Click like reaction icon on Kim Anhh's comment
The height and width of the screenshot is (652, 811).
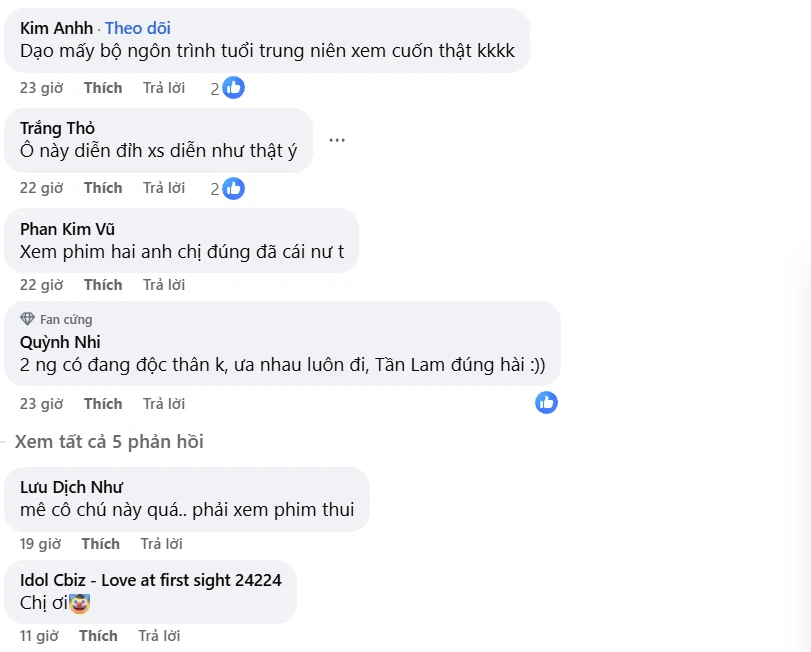tap(233, 88)
